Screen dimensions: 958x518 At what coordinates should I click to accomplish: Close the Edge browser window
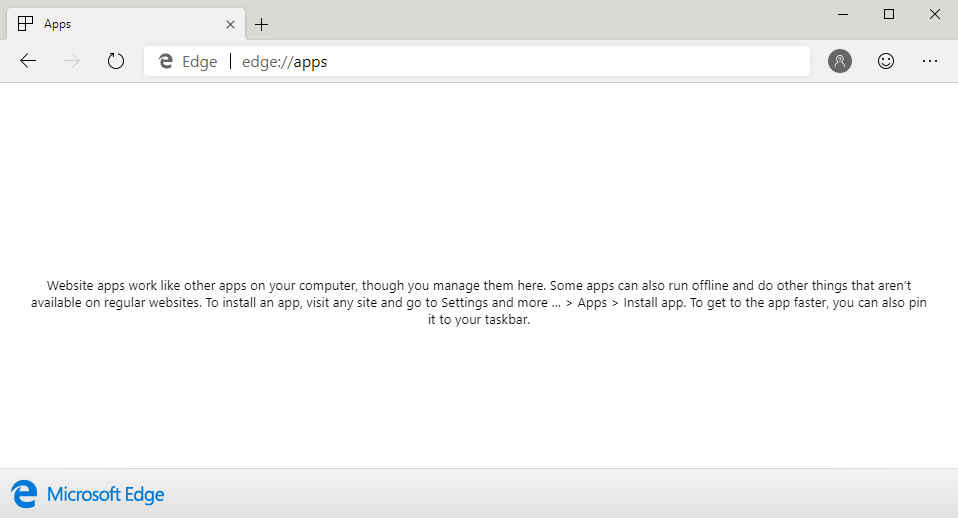pos(934,14)
